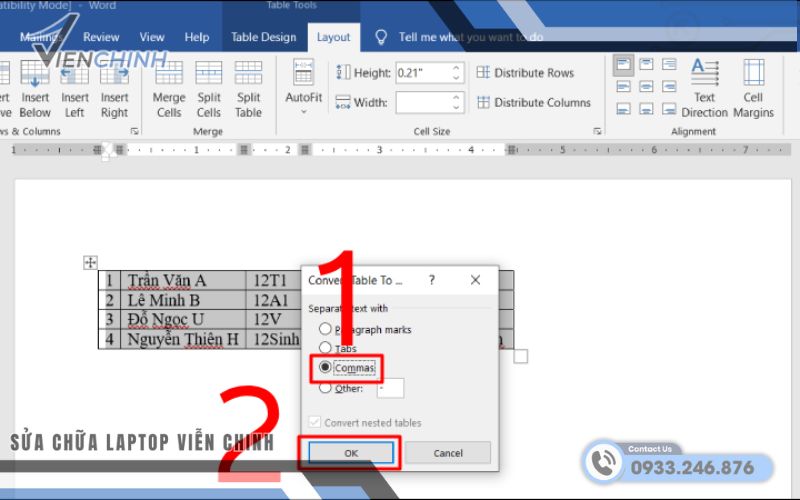The height and width of the screenshot is (500, 800).
Task: Click table cell Nguyễn Thiện H
Action: pos(183,339)
